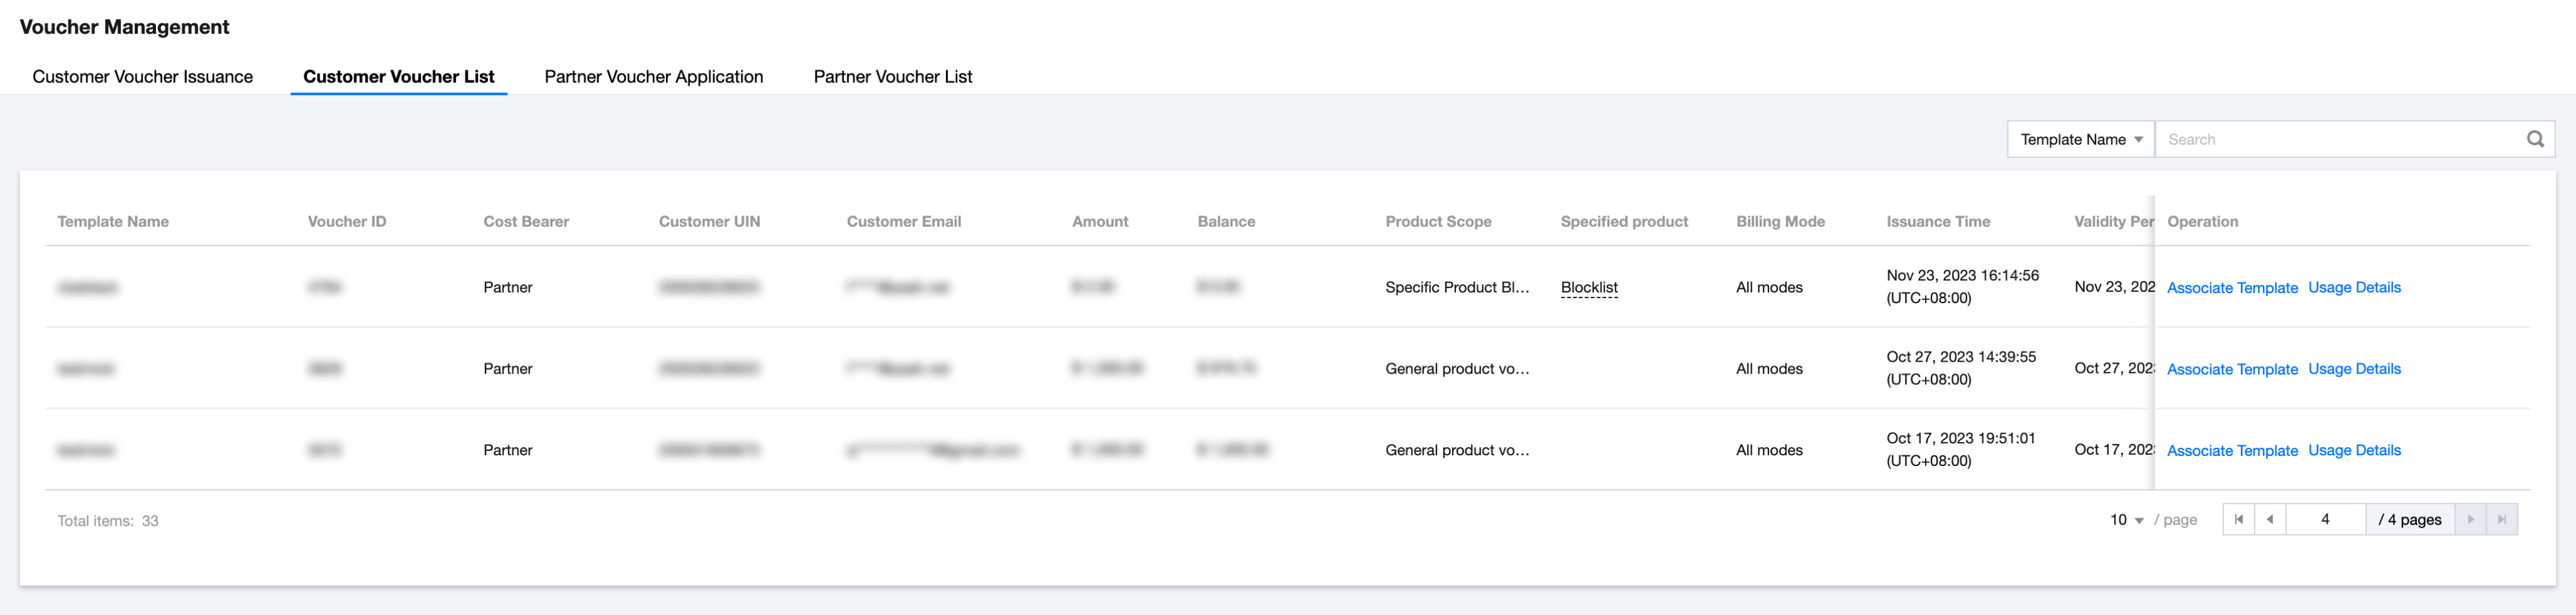Image resolution: width=2576 pixels, height=615 pixels.
Task: Click the Issuance Time column header
Action: (1937, 221)
